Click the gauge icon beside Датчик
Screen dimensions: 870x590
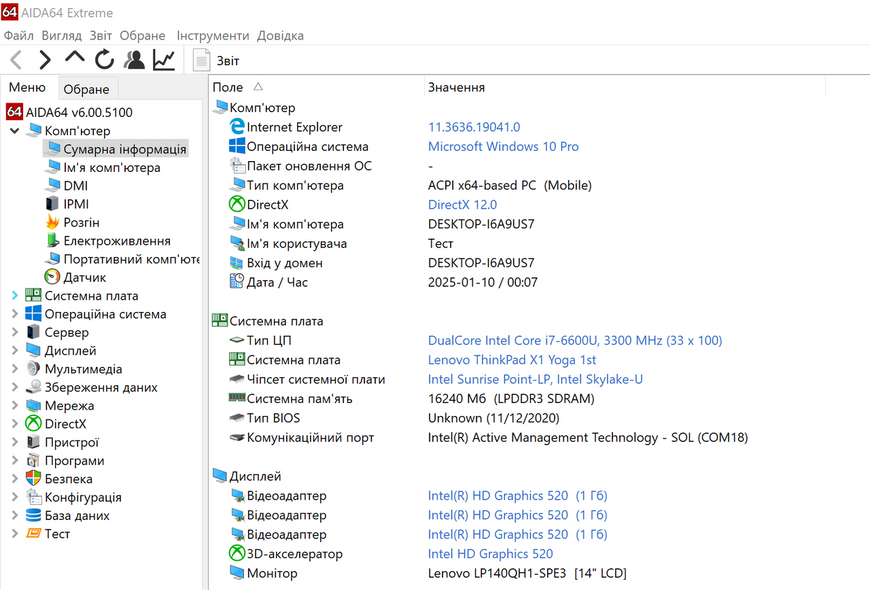pyautogui.click(x=52, y=276)
